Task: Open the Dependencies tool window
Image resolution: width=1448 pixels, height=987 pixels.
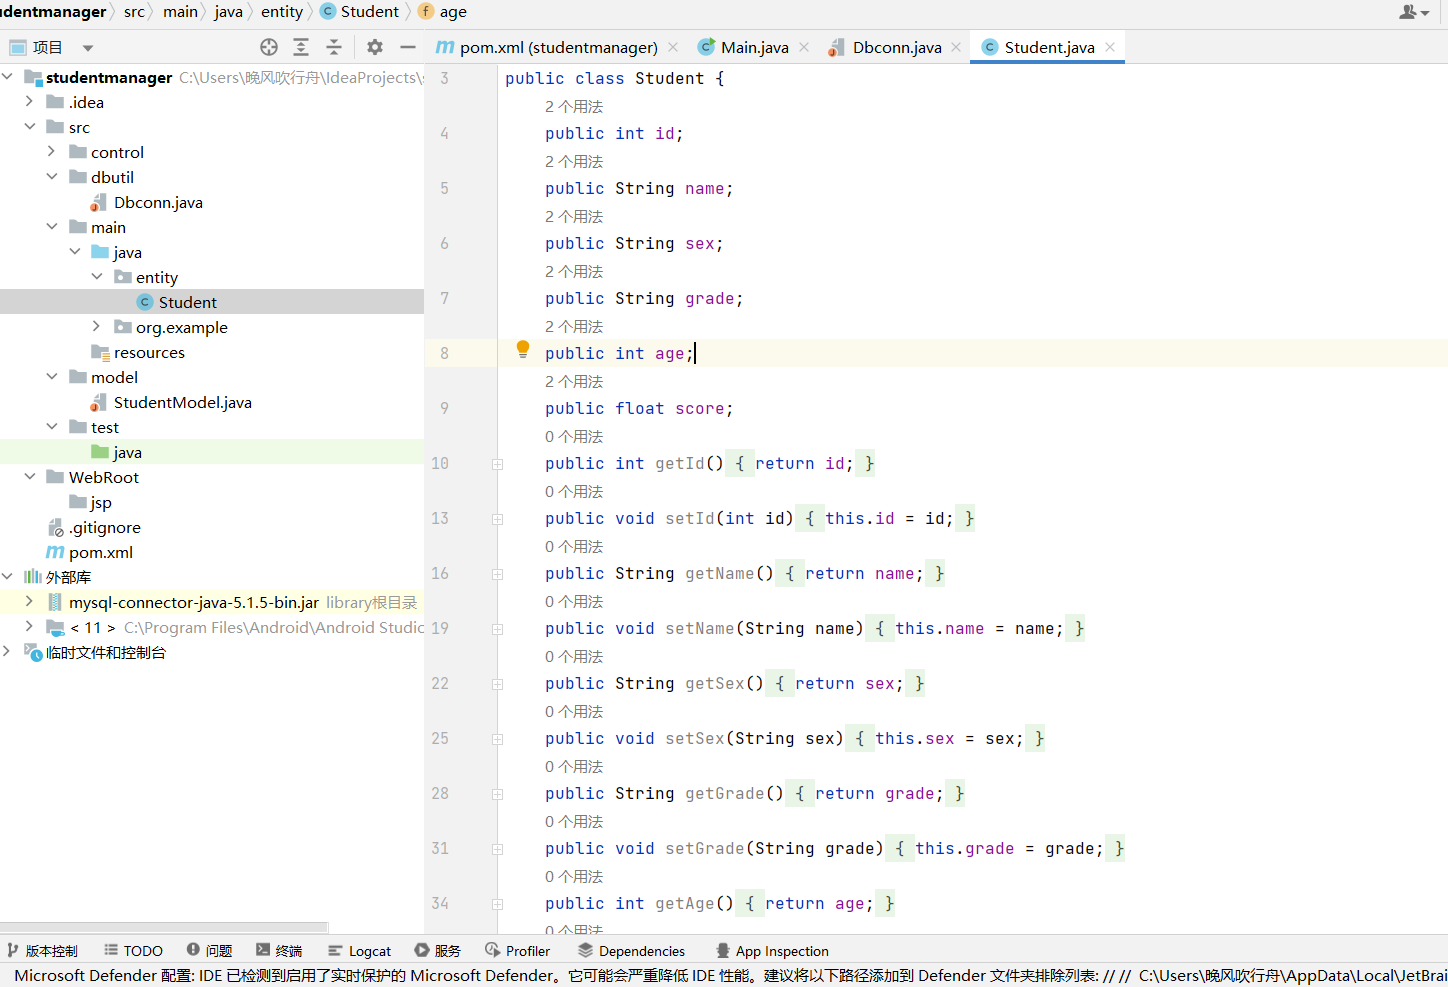Action: click(x=631, y=950)
